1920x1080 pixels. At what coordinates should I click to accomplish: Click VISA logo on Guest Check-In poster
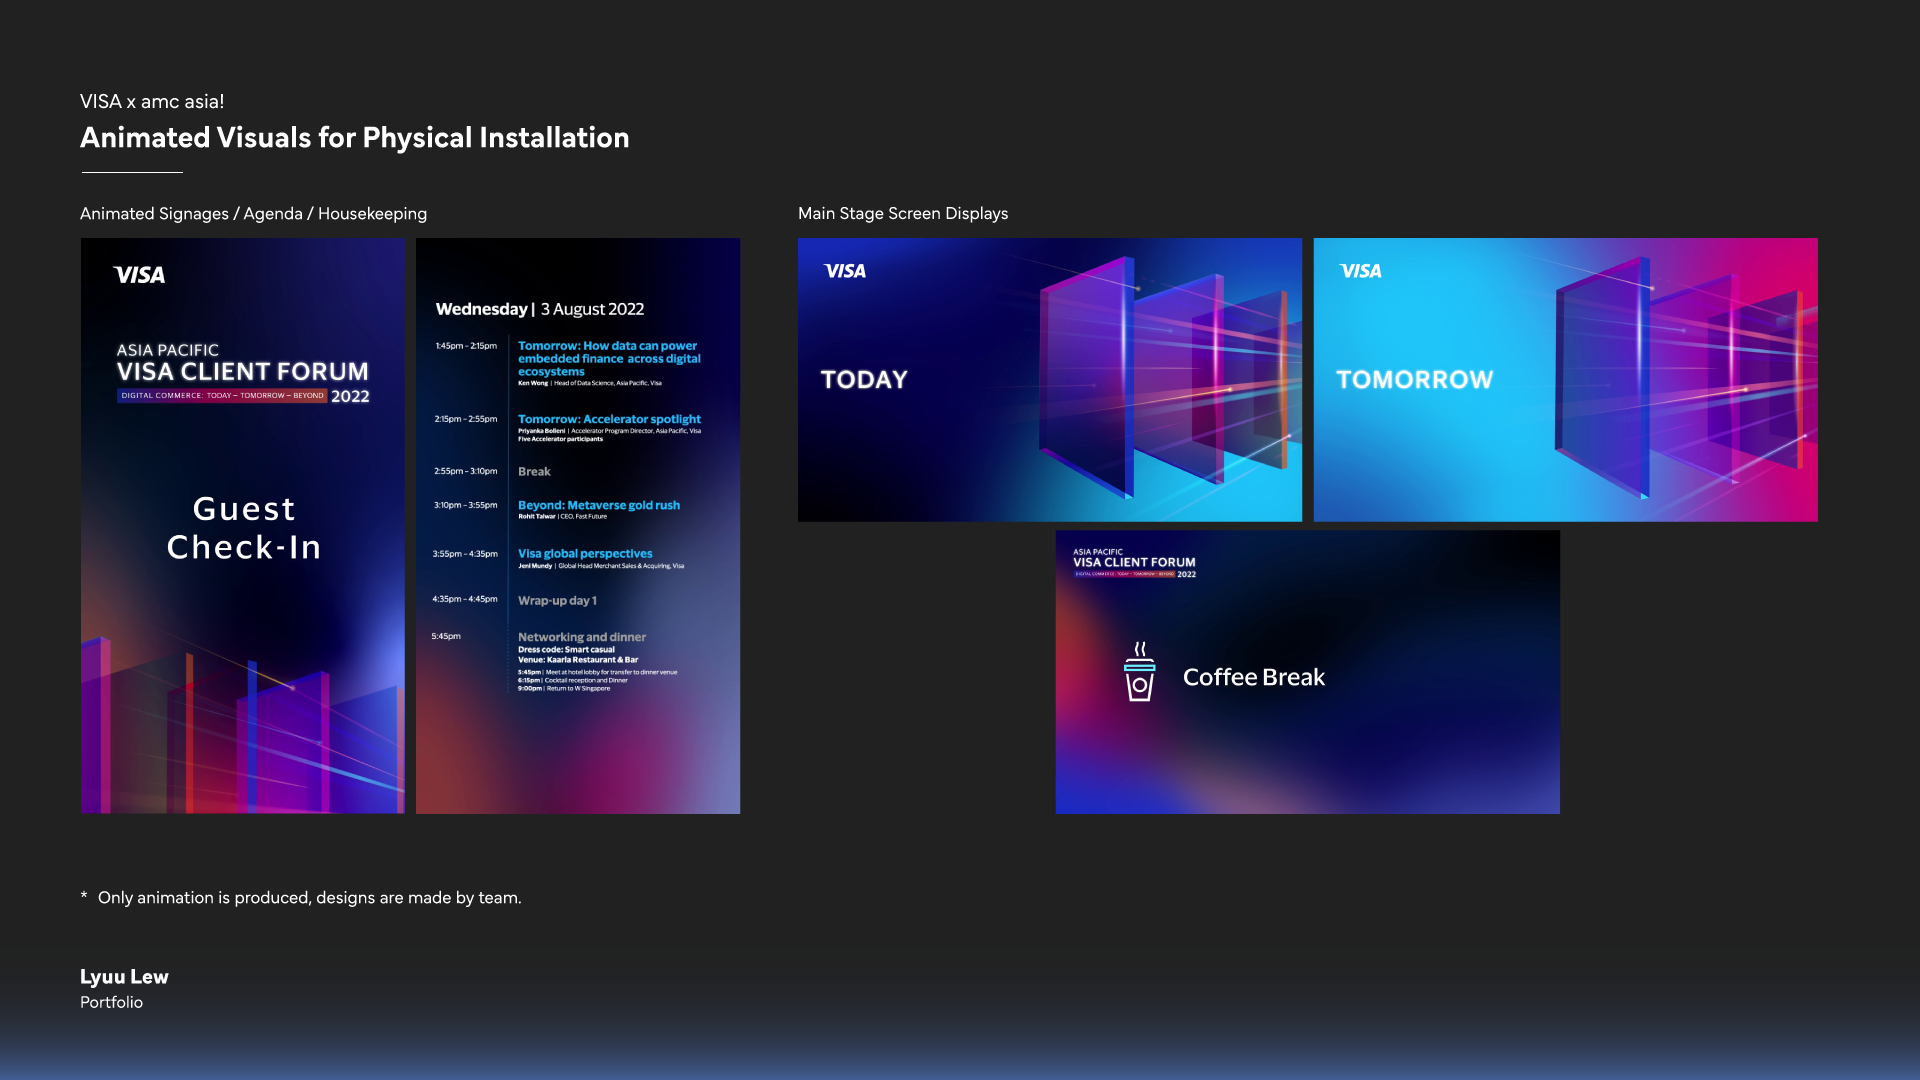tap(139, 275)
